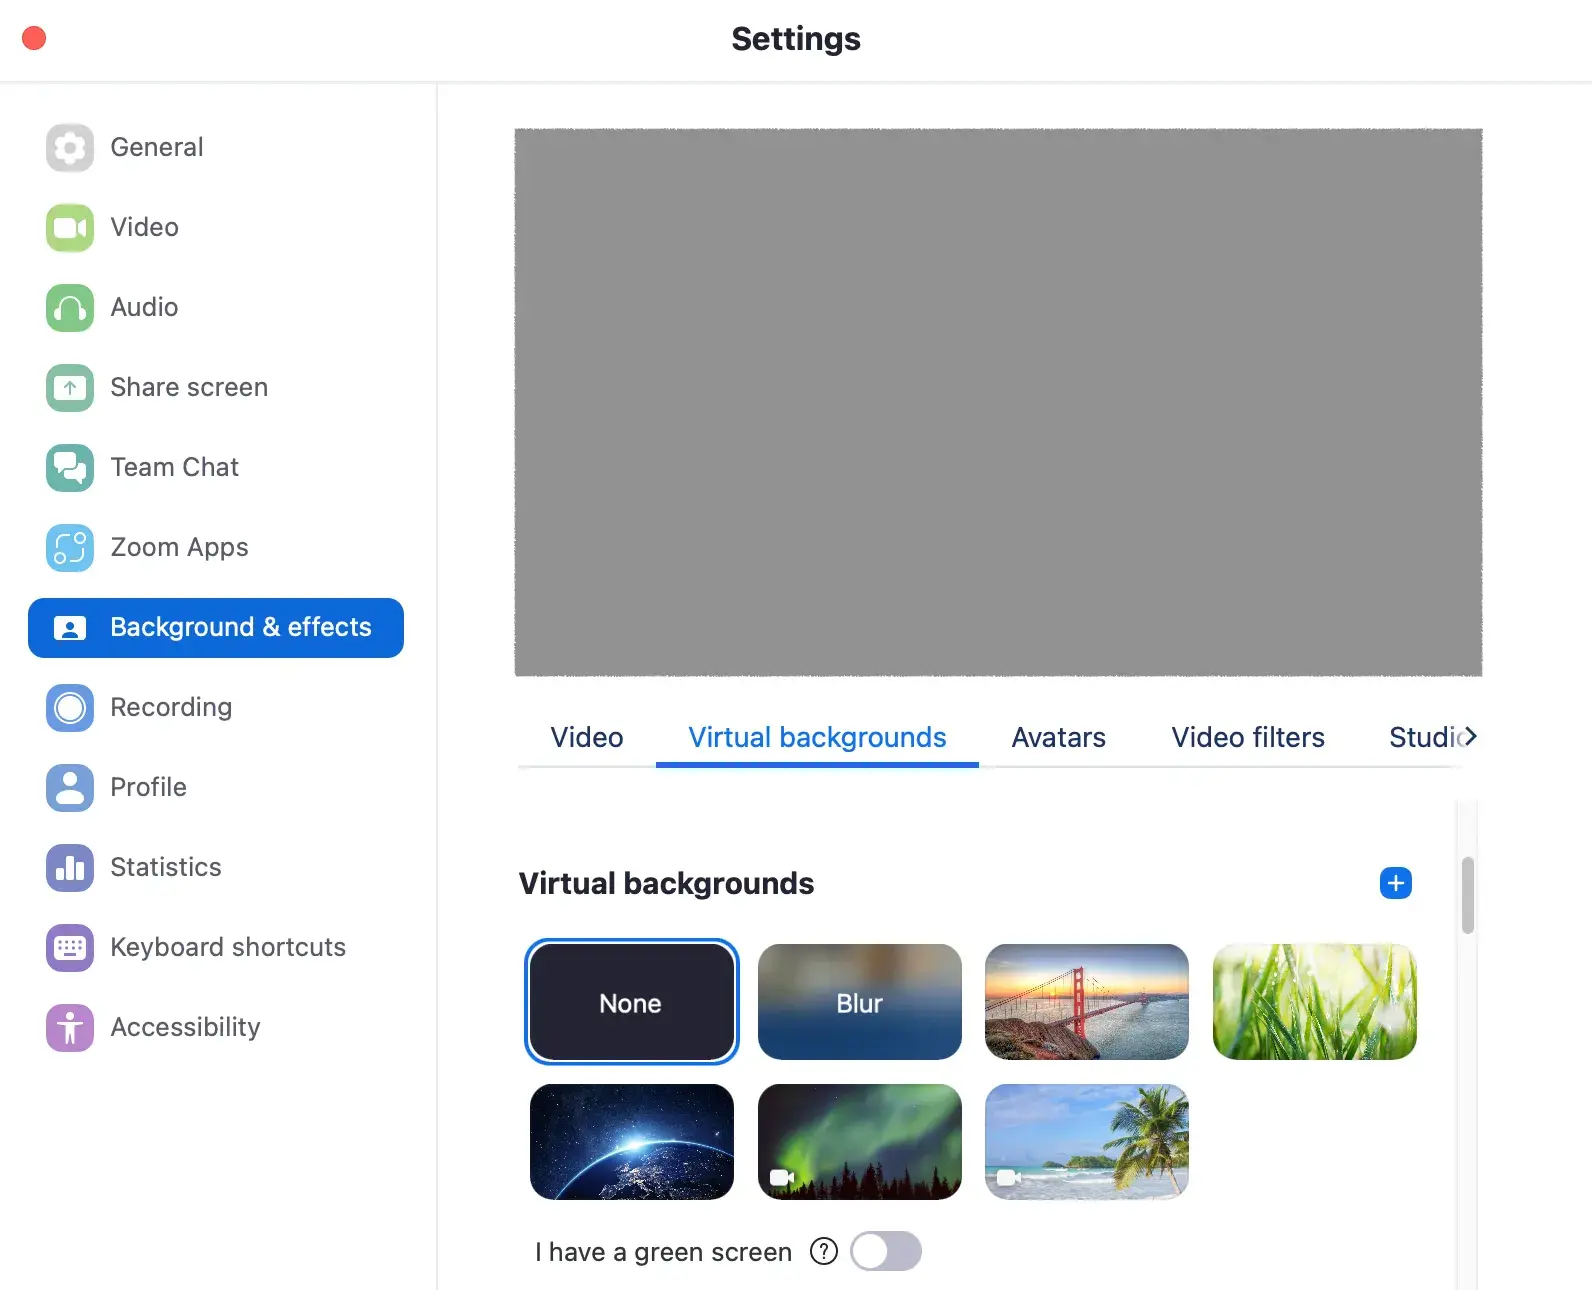The width and height of the screenshot is (1592, 1290).
Task: Select the green grass background
Action: 1315,1002
